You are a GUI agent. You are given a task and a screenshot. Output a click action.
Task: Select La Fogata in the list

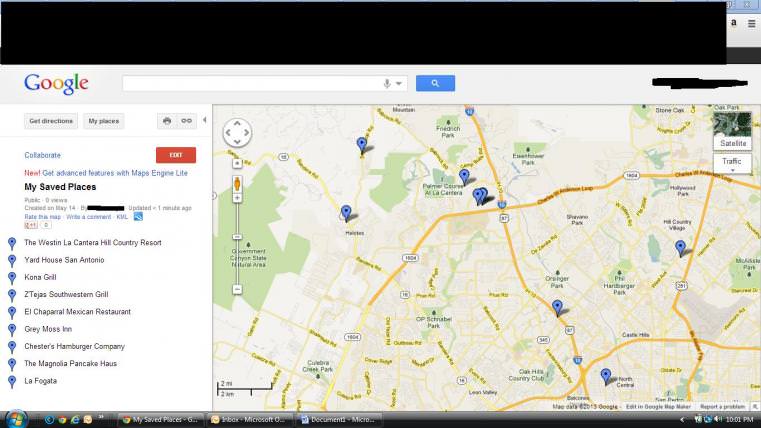pos(40,381)
